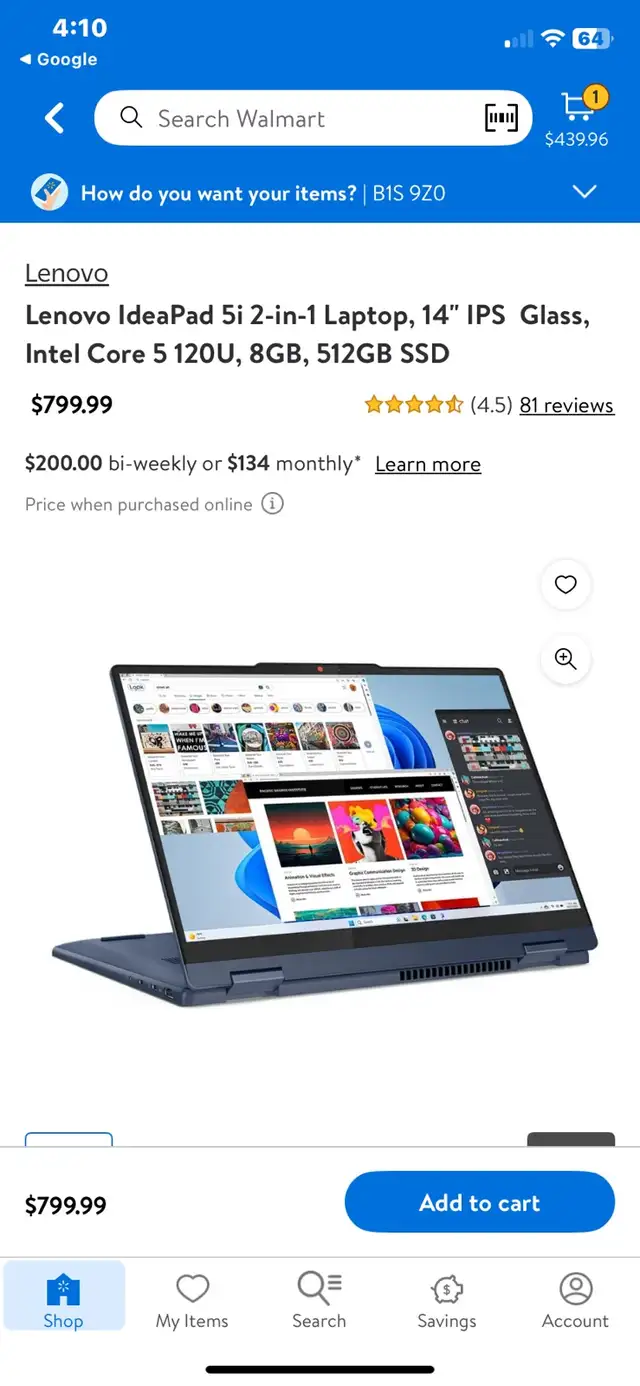
Task: Switch to My Items tab
Action: (192, 1301)
